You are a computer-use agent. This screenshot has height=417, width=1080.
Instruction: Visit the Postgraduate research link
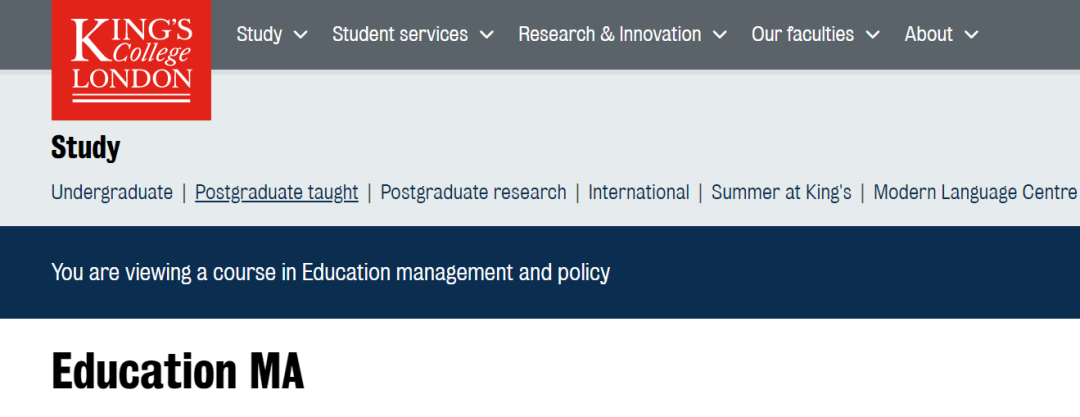[x=473, y=192]
